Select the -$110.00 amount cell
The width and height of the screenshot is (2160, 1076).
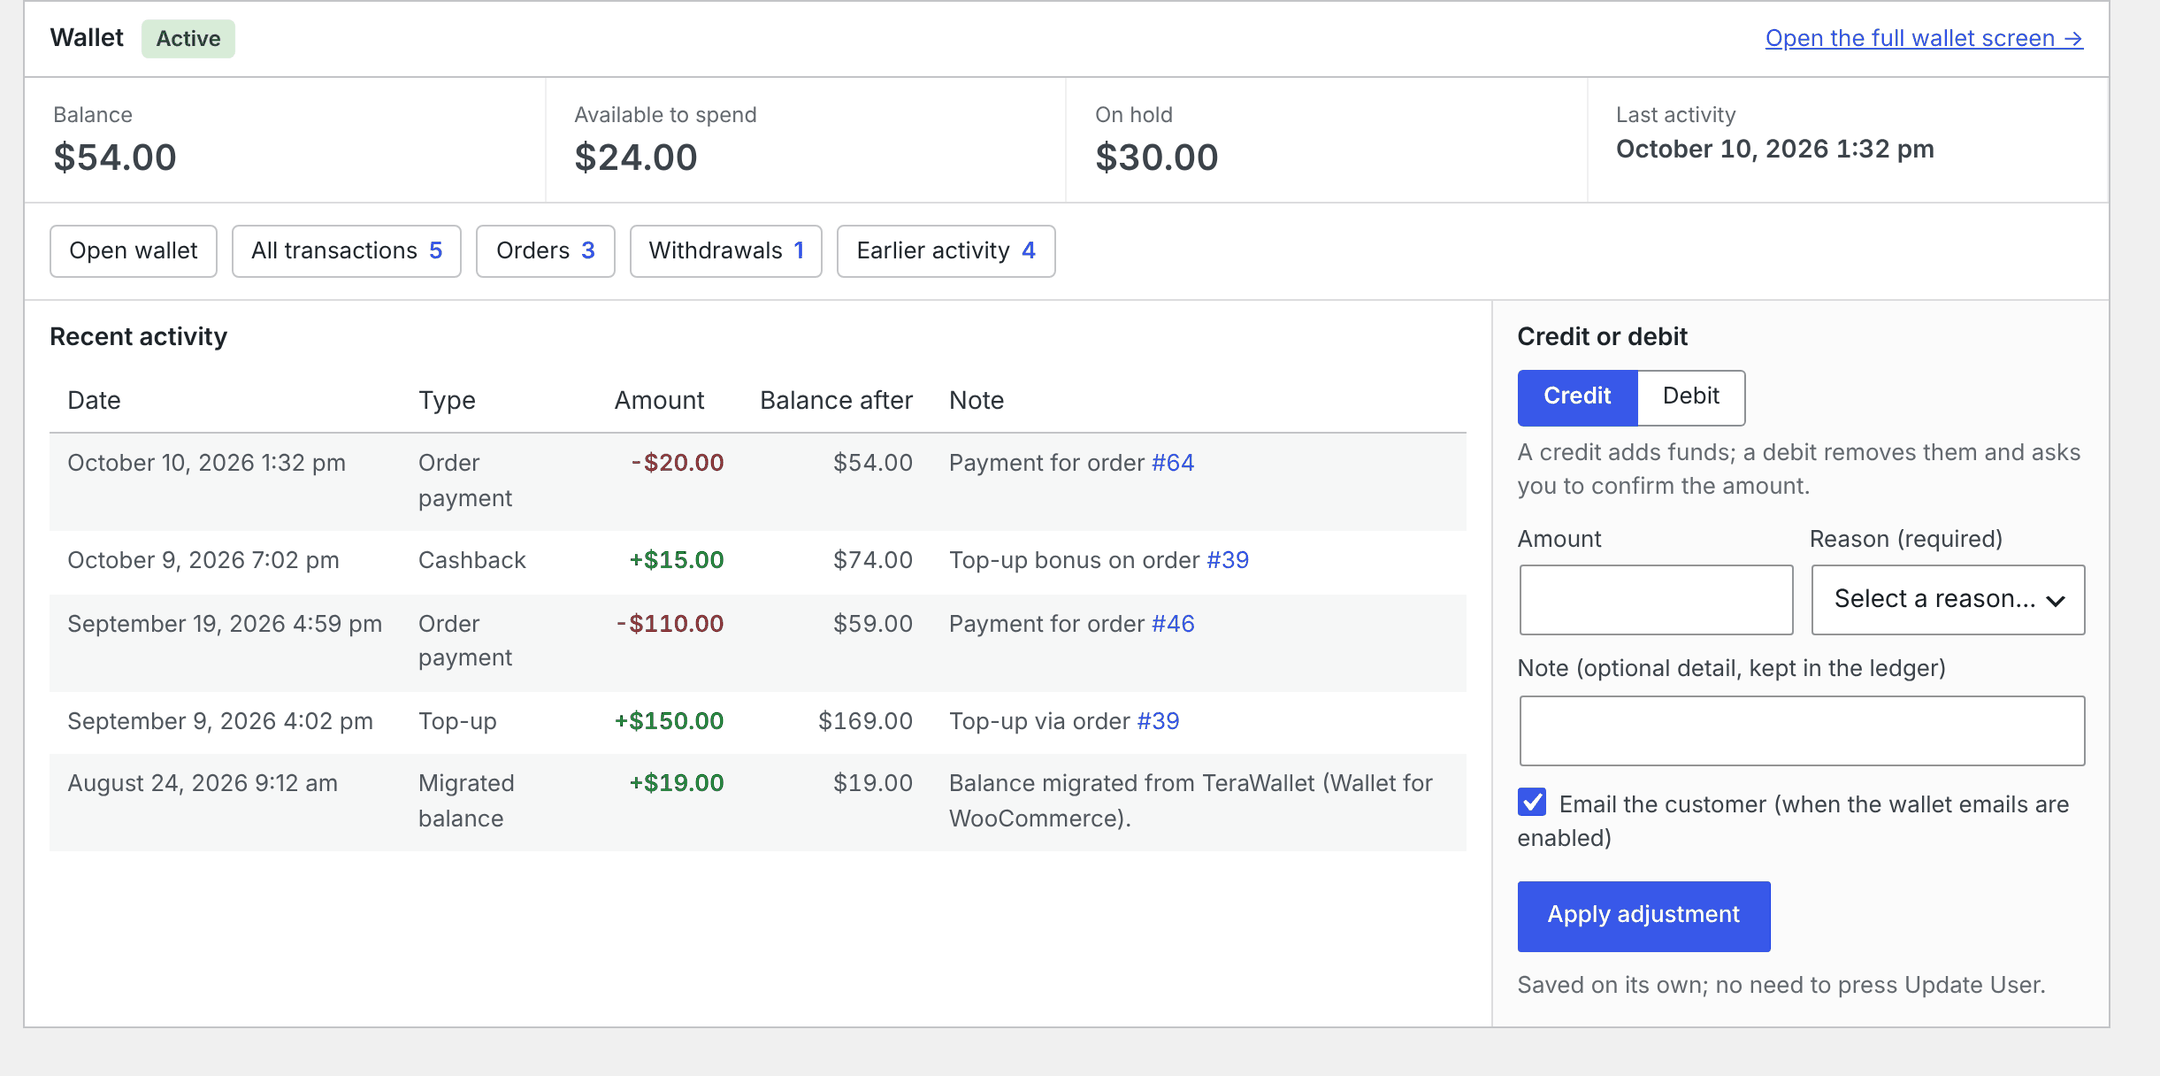[x=670, y=624]
